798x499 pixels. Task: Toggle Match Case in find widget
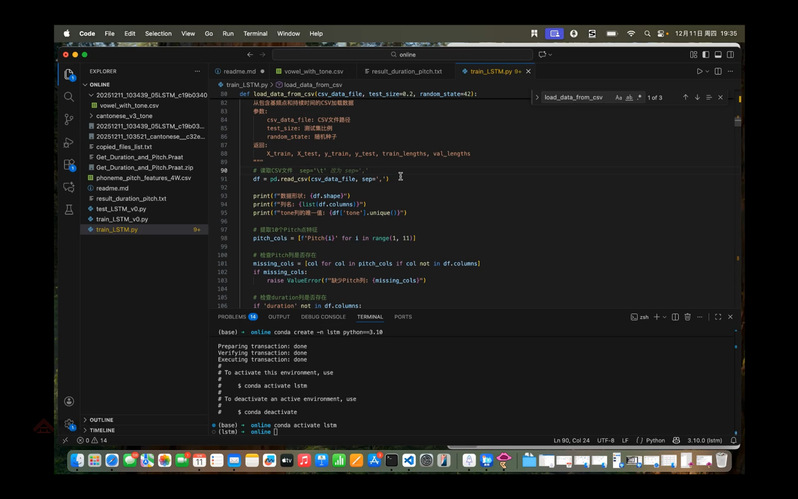pos(618,98)
